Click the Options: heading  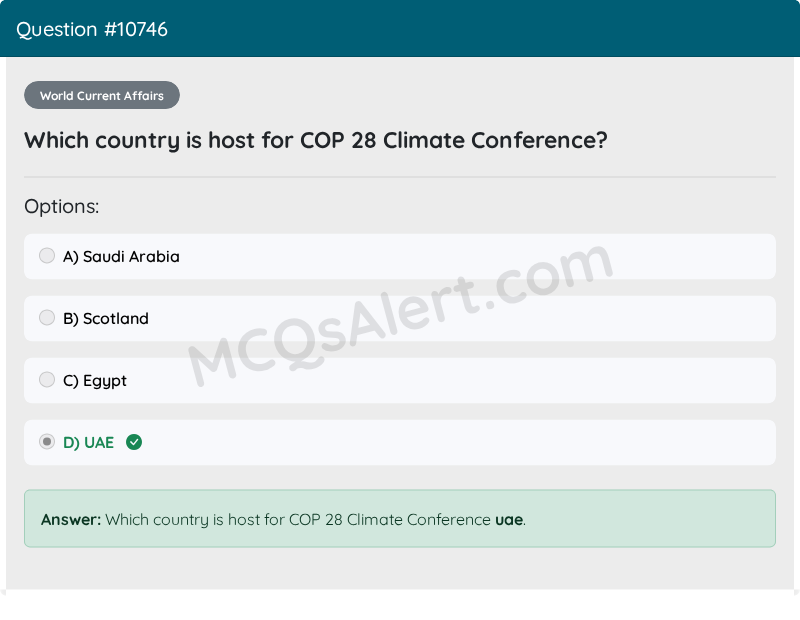(x=62, y=207)
